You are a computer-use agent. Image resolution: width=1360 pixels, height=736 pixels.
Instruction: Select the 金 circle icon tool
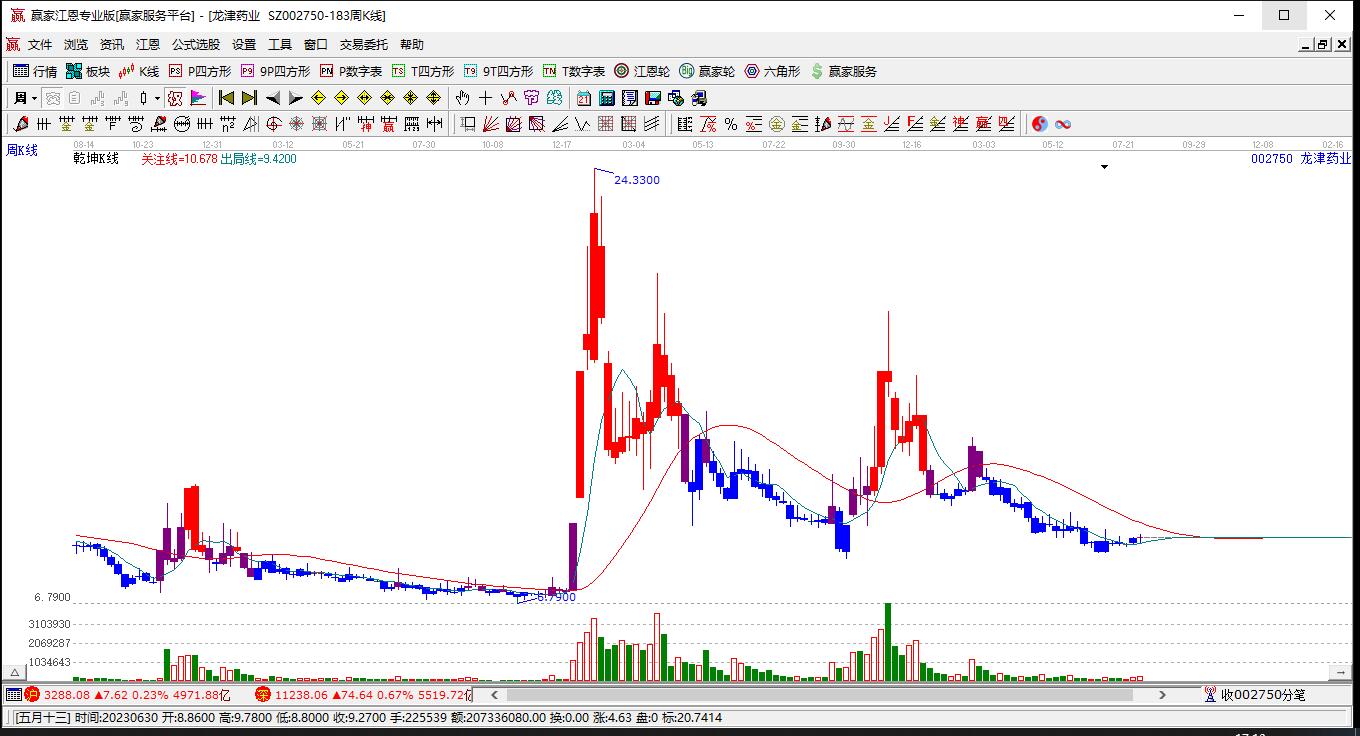pyautogui.click(x=776, y=124)
